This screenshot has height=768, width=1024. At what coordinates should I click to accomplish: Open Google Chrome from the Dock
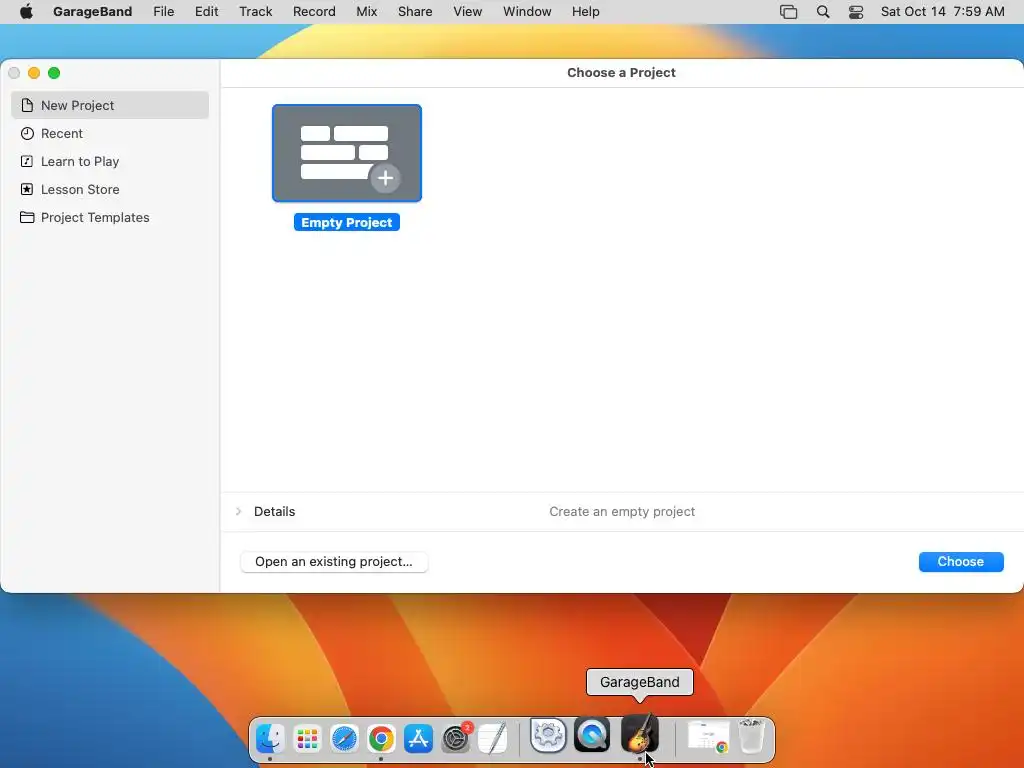click(x=381, y=739)
